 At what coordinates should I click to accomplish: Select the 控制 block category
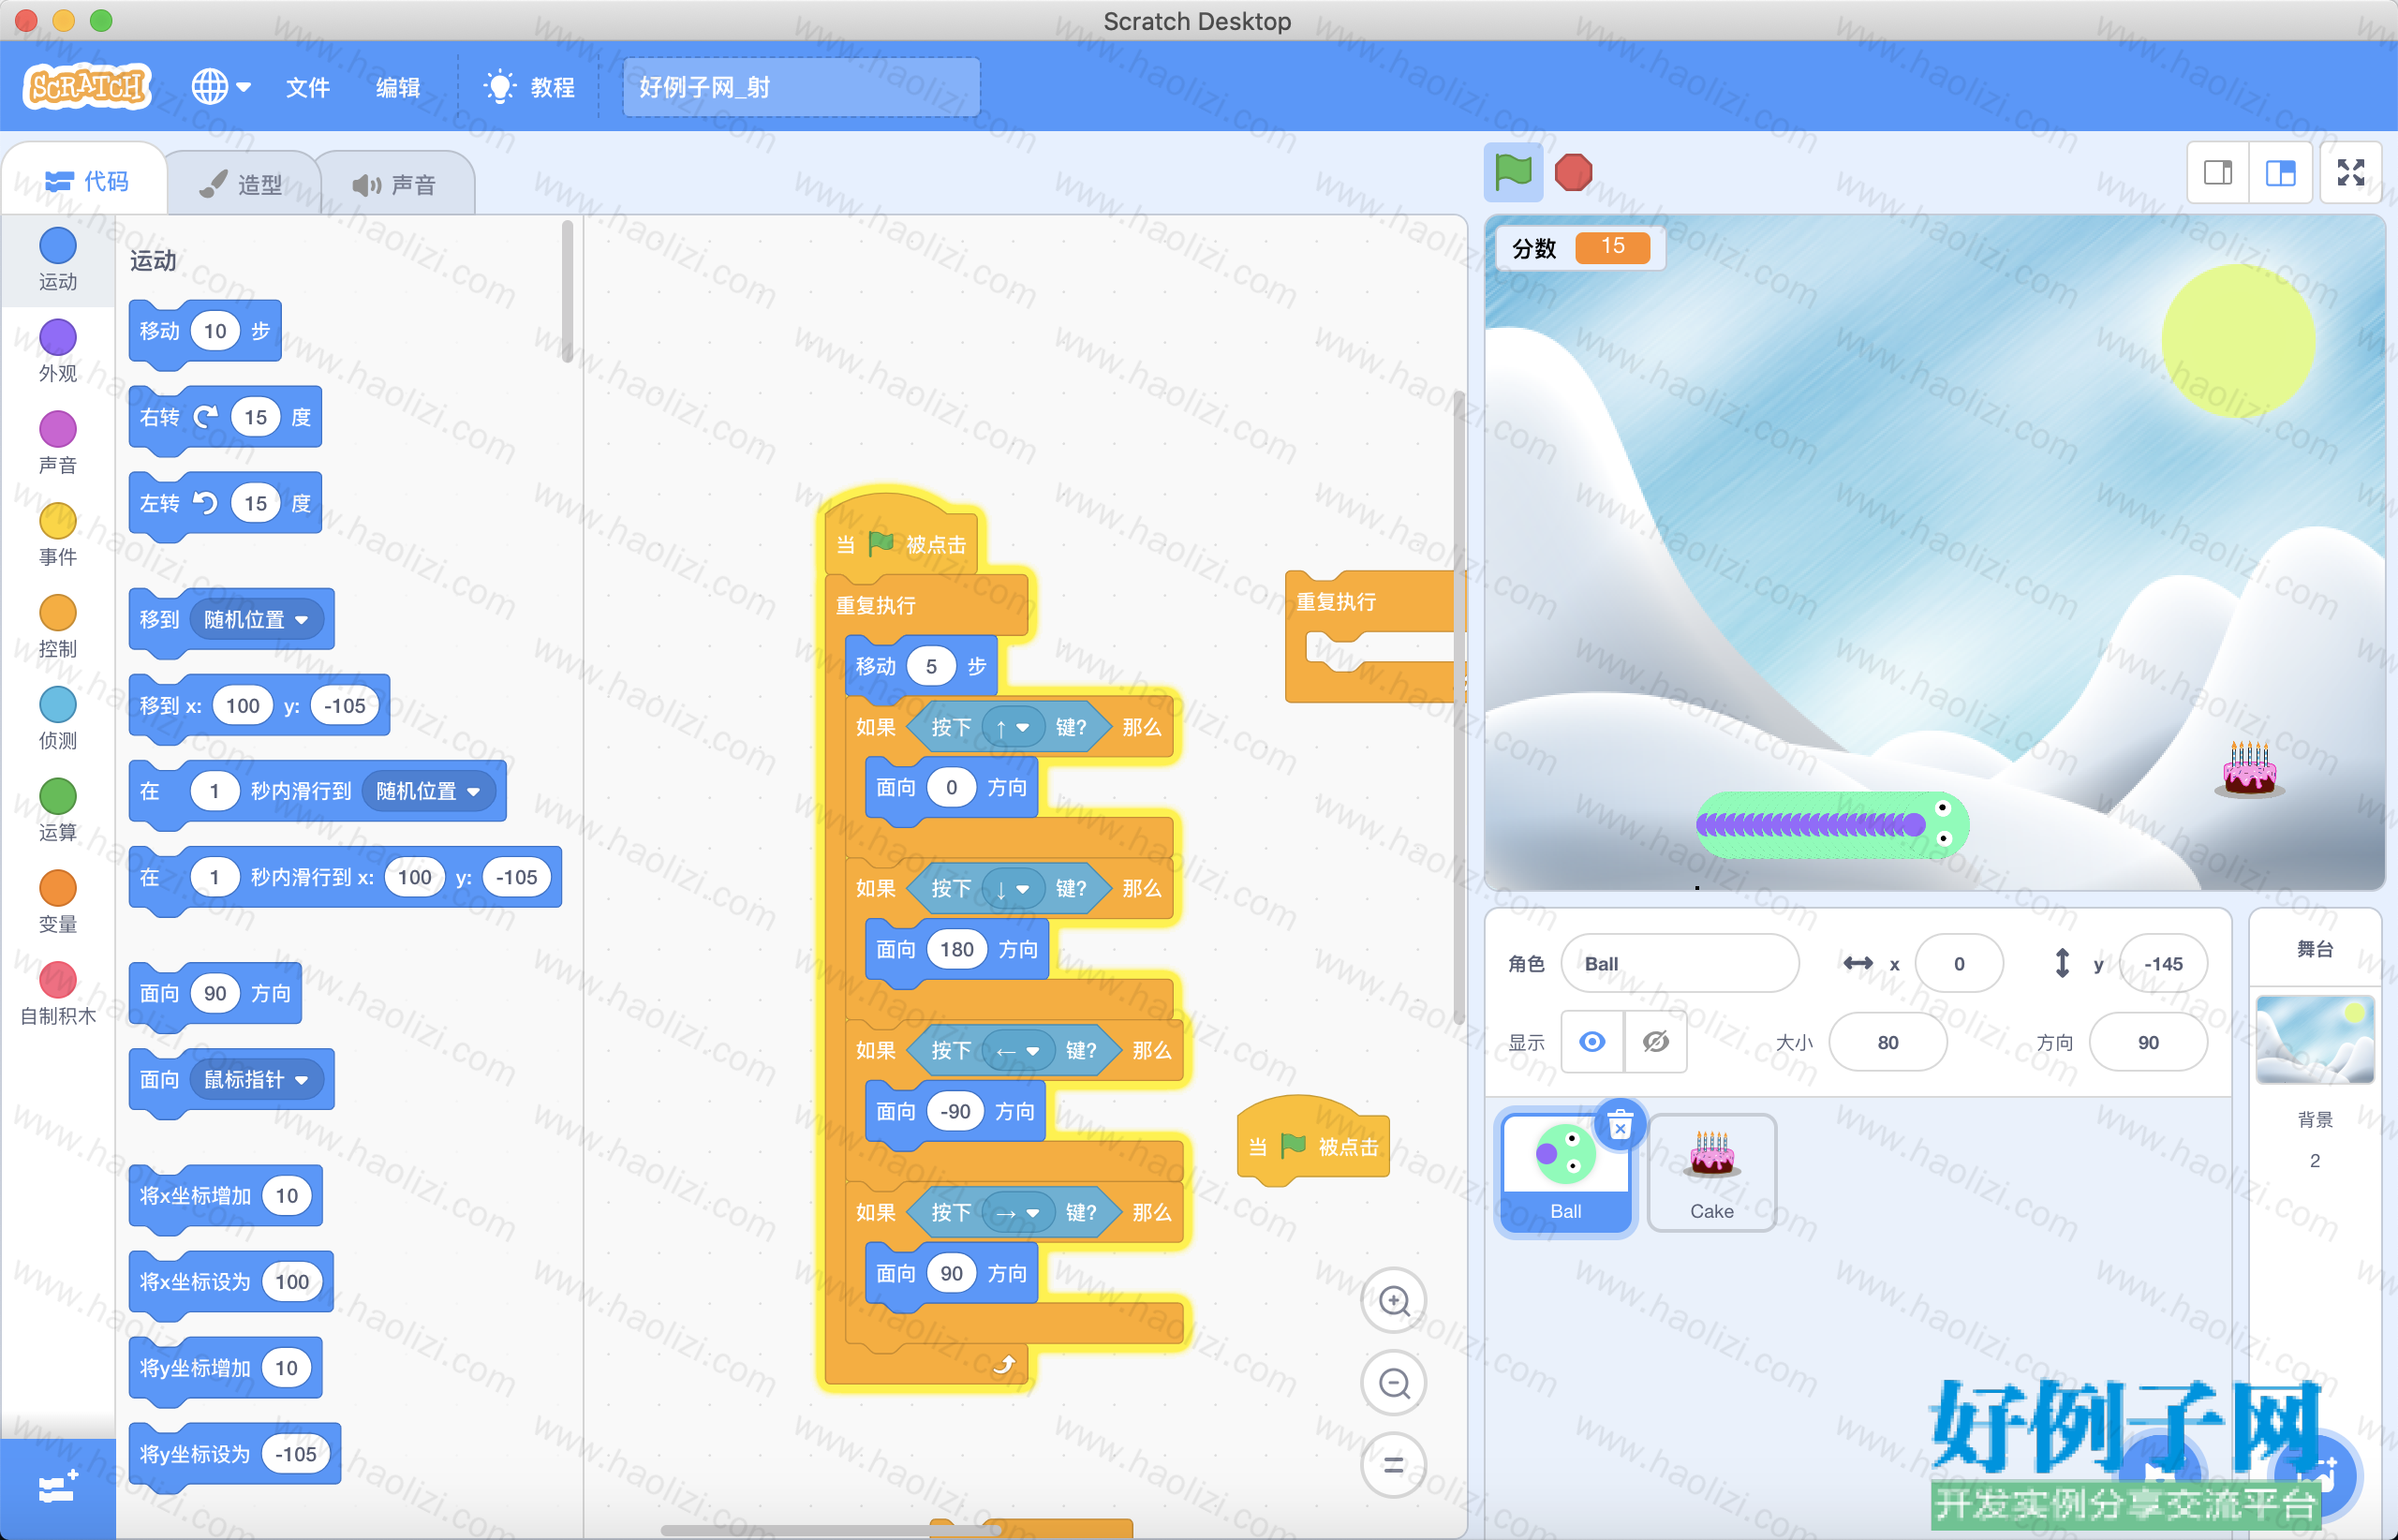click(58, 627)
